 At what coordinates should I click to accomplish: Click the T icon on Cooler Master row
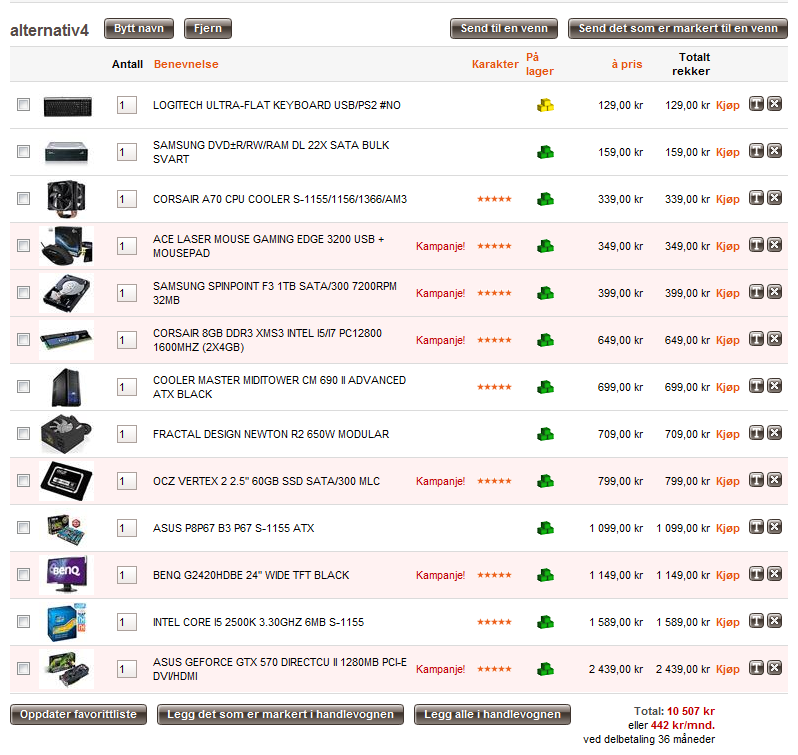point(756,386)
